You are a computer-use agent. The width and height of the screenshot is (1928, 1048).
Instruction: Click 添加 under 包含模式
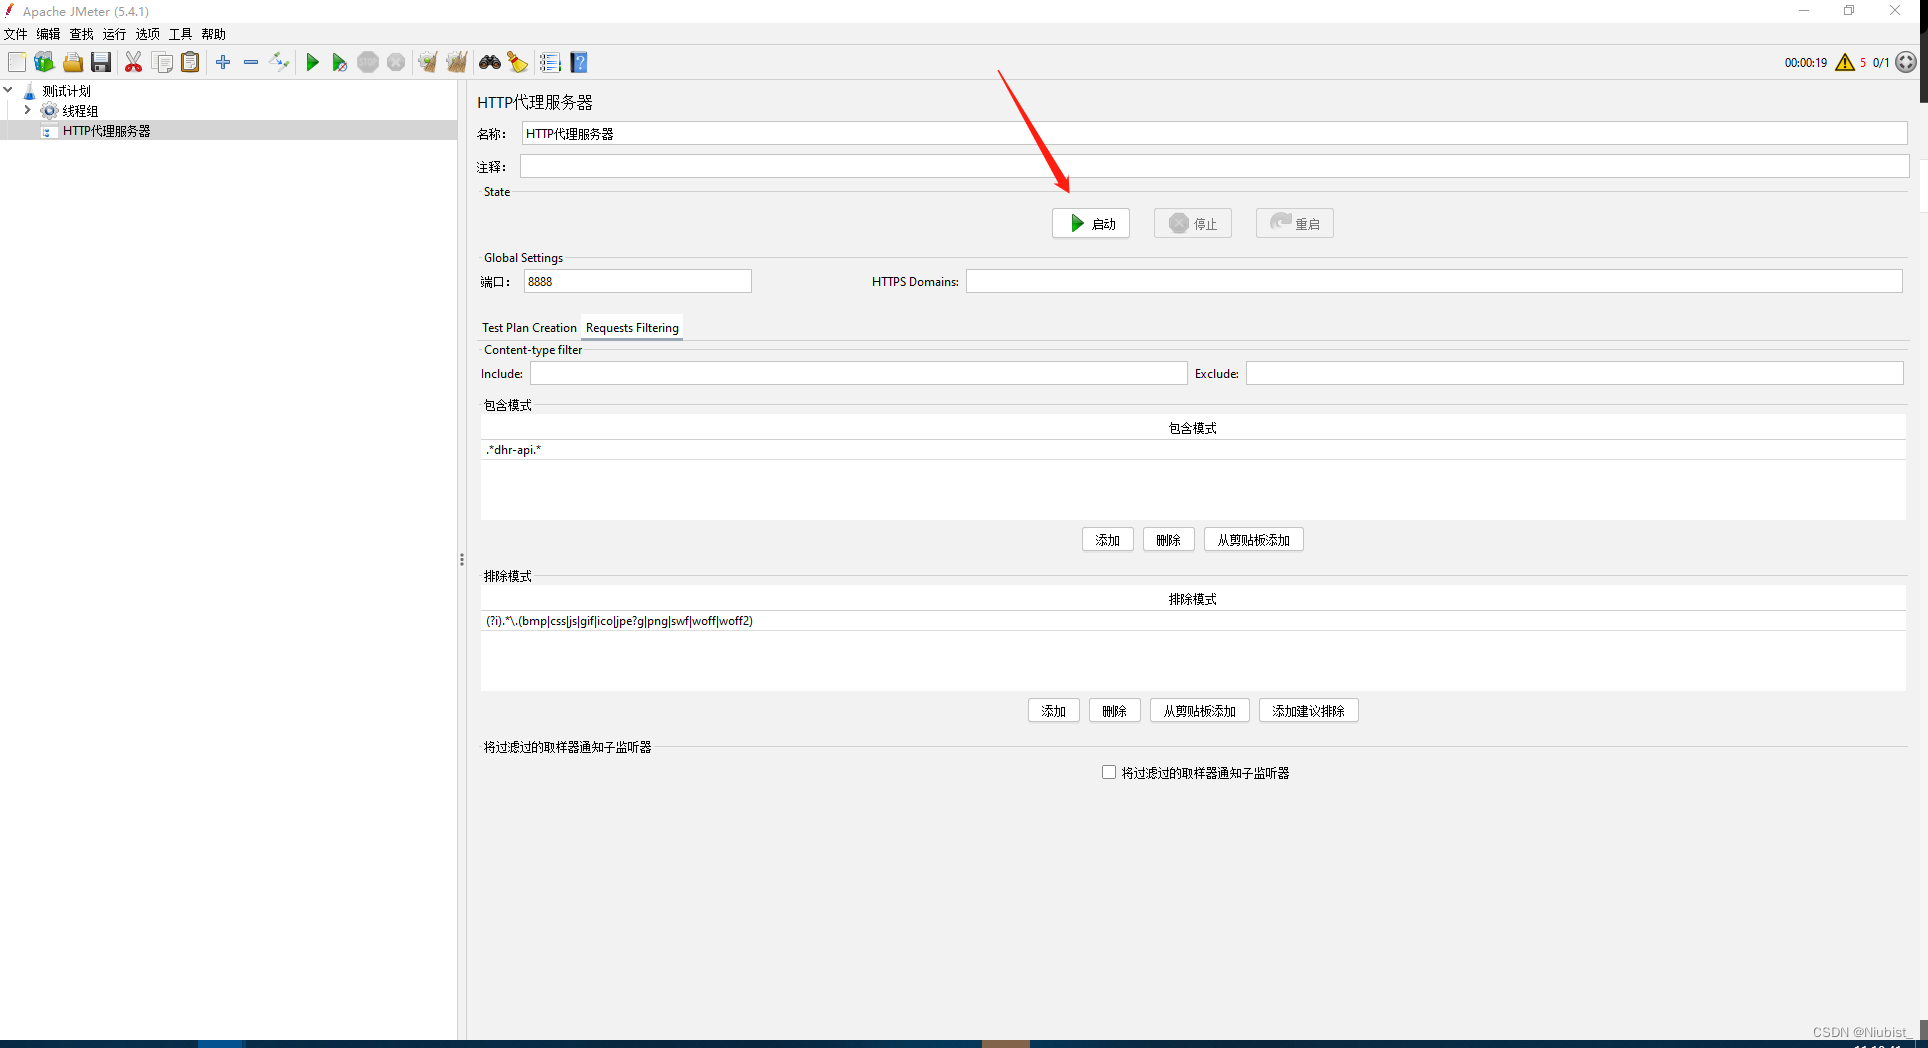pyautogui.click(x=1107, y=540)
